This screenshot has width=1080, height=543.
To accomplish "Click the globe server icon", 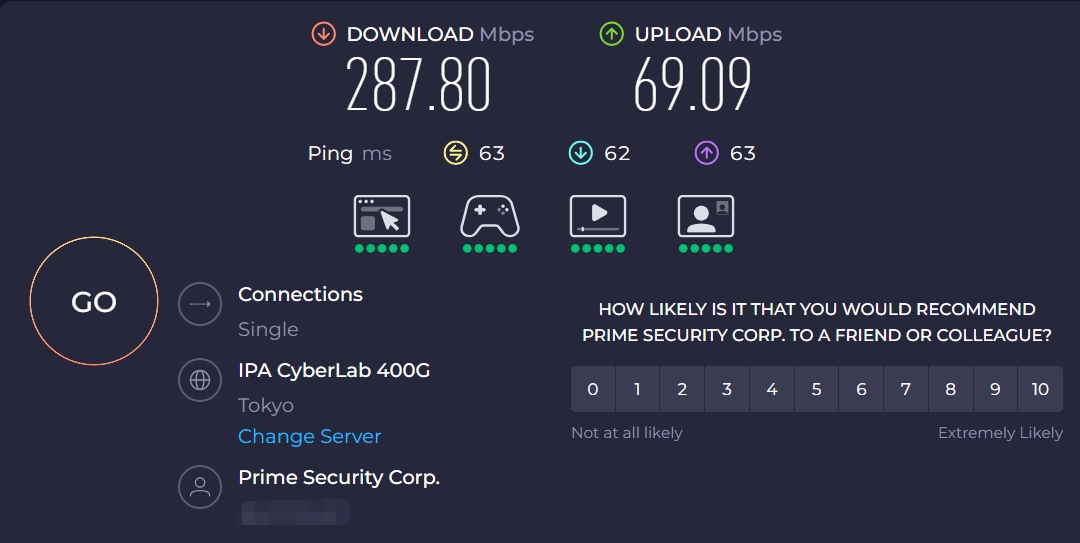I will click(200, 380).
